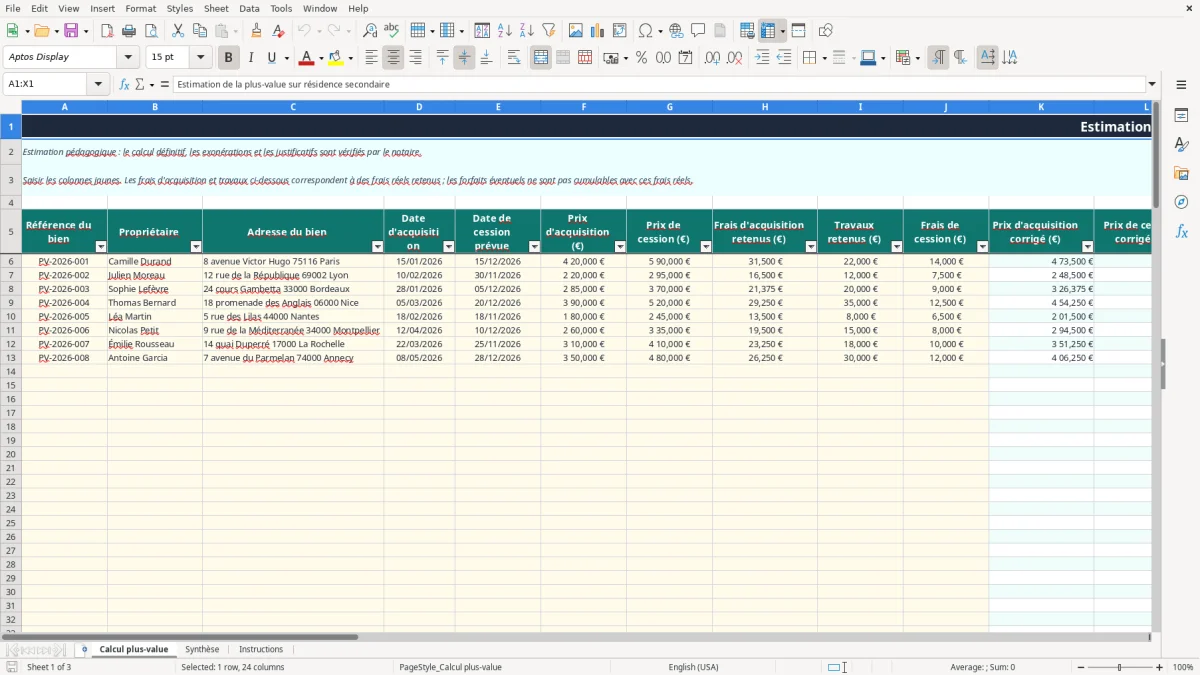Click the Export as PDF icon
This screenshot has height=675, width=1200.
click(x=107, y=31)
